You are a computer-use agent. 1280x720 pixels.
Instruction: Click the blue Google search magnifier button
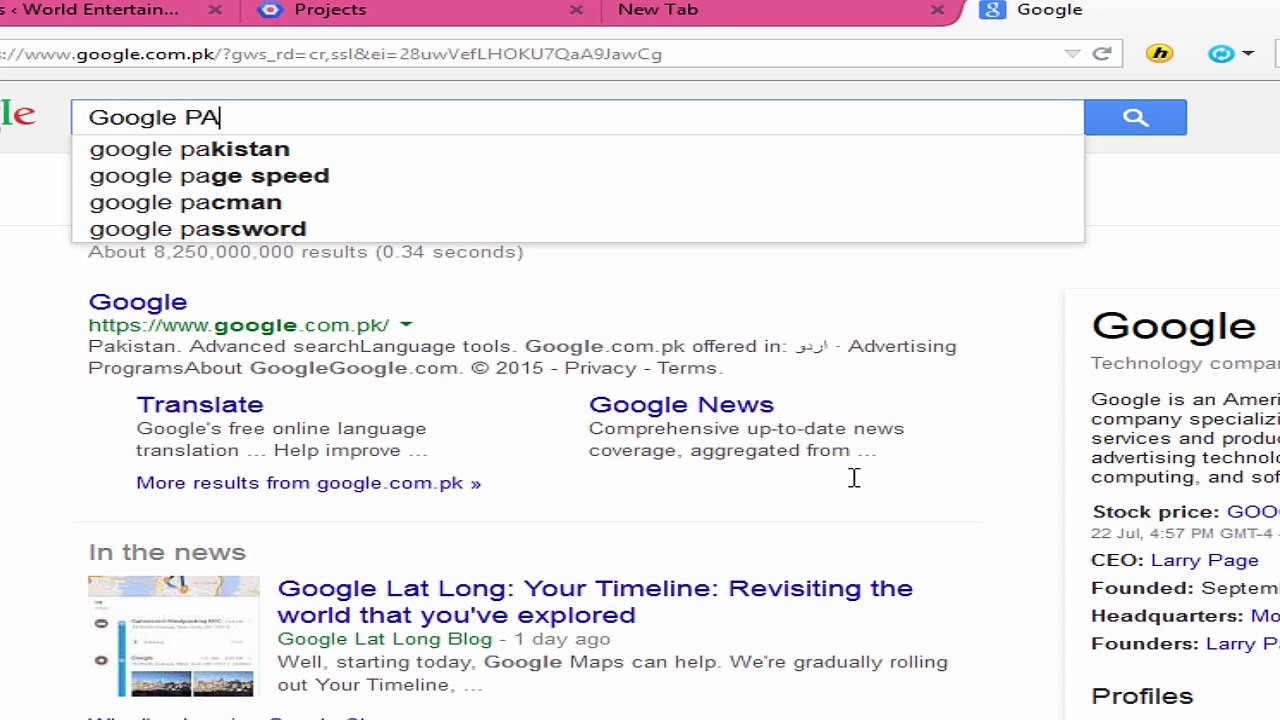tap(1135, 117)
